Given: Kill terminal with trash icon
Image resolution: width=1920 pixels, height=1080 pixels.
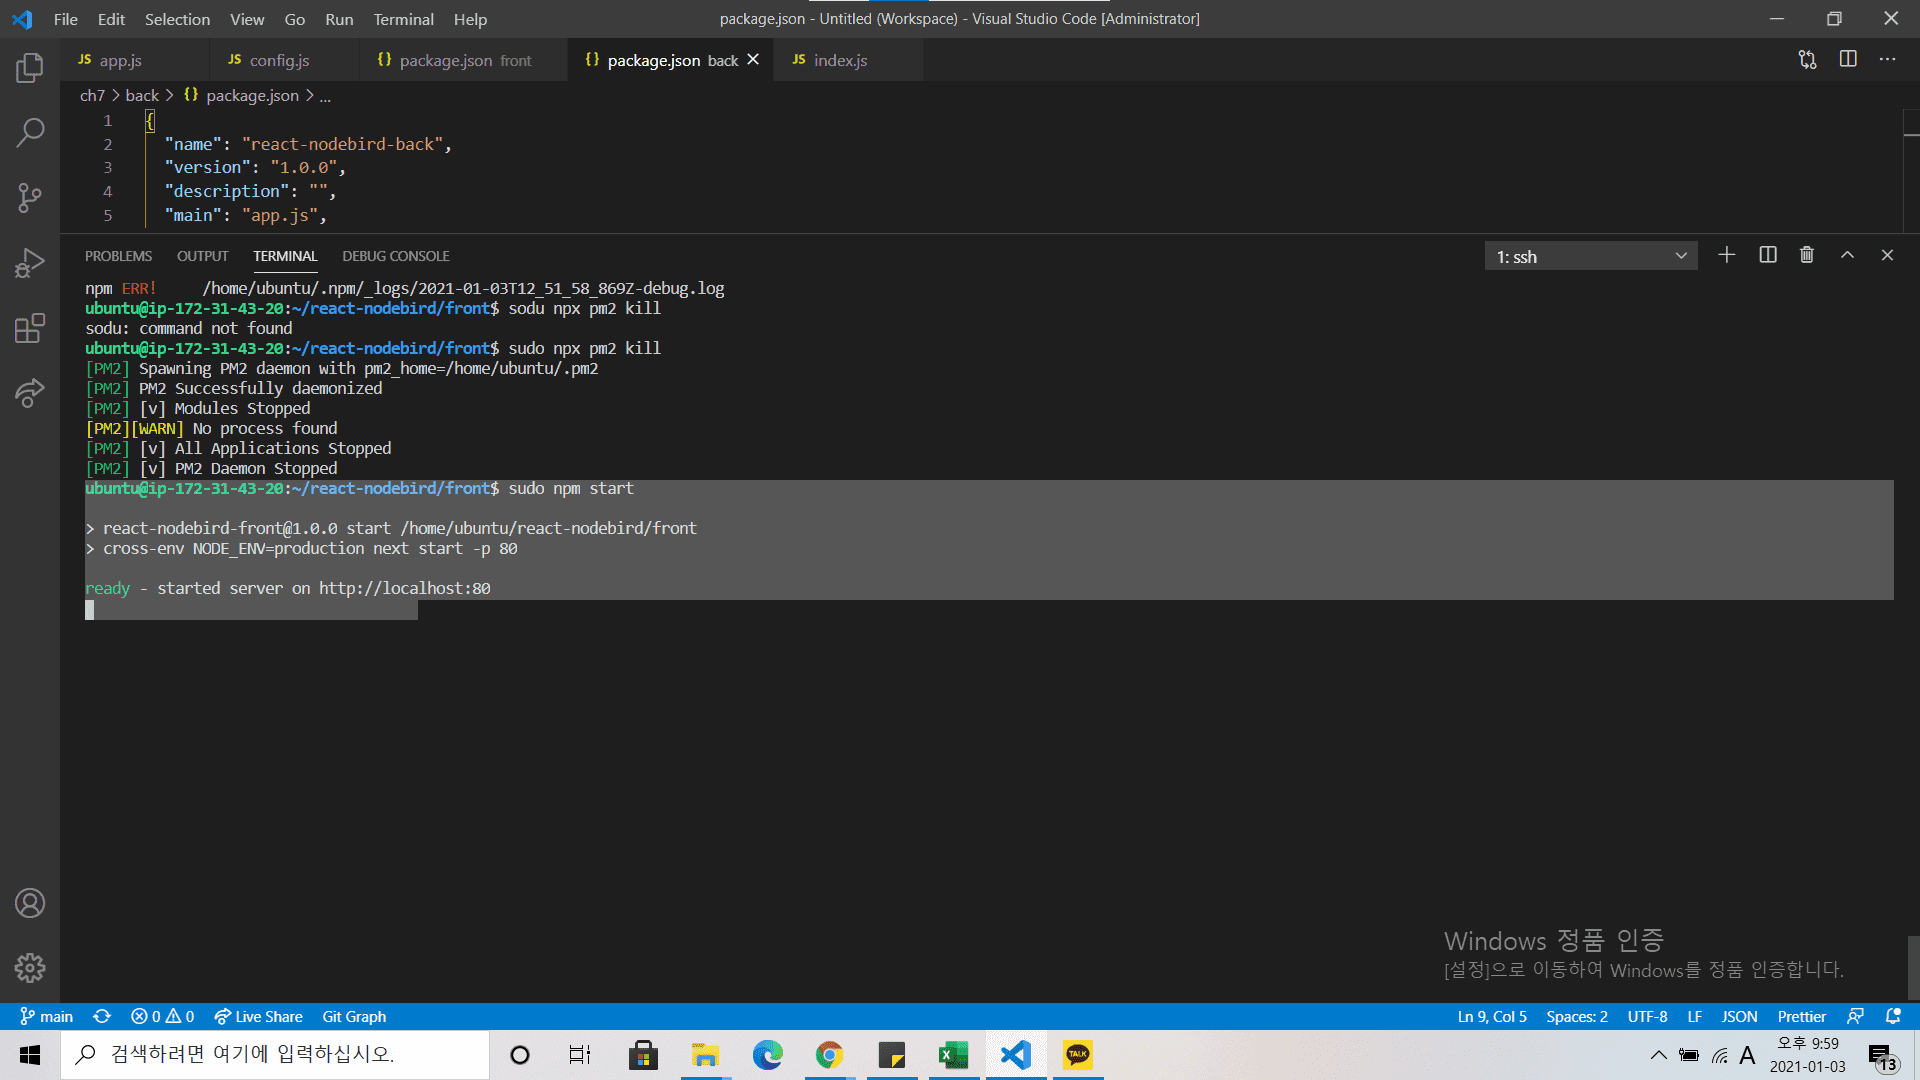Looking at the screenshot, I should click(1807, 255).
